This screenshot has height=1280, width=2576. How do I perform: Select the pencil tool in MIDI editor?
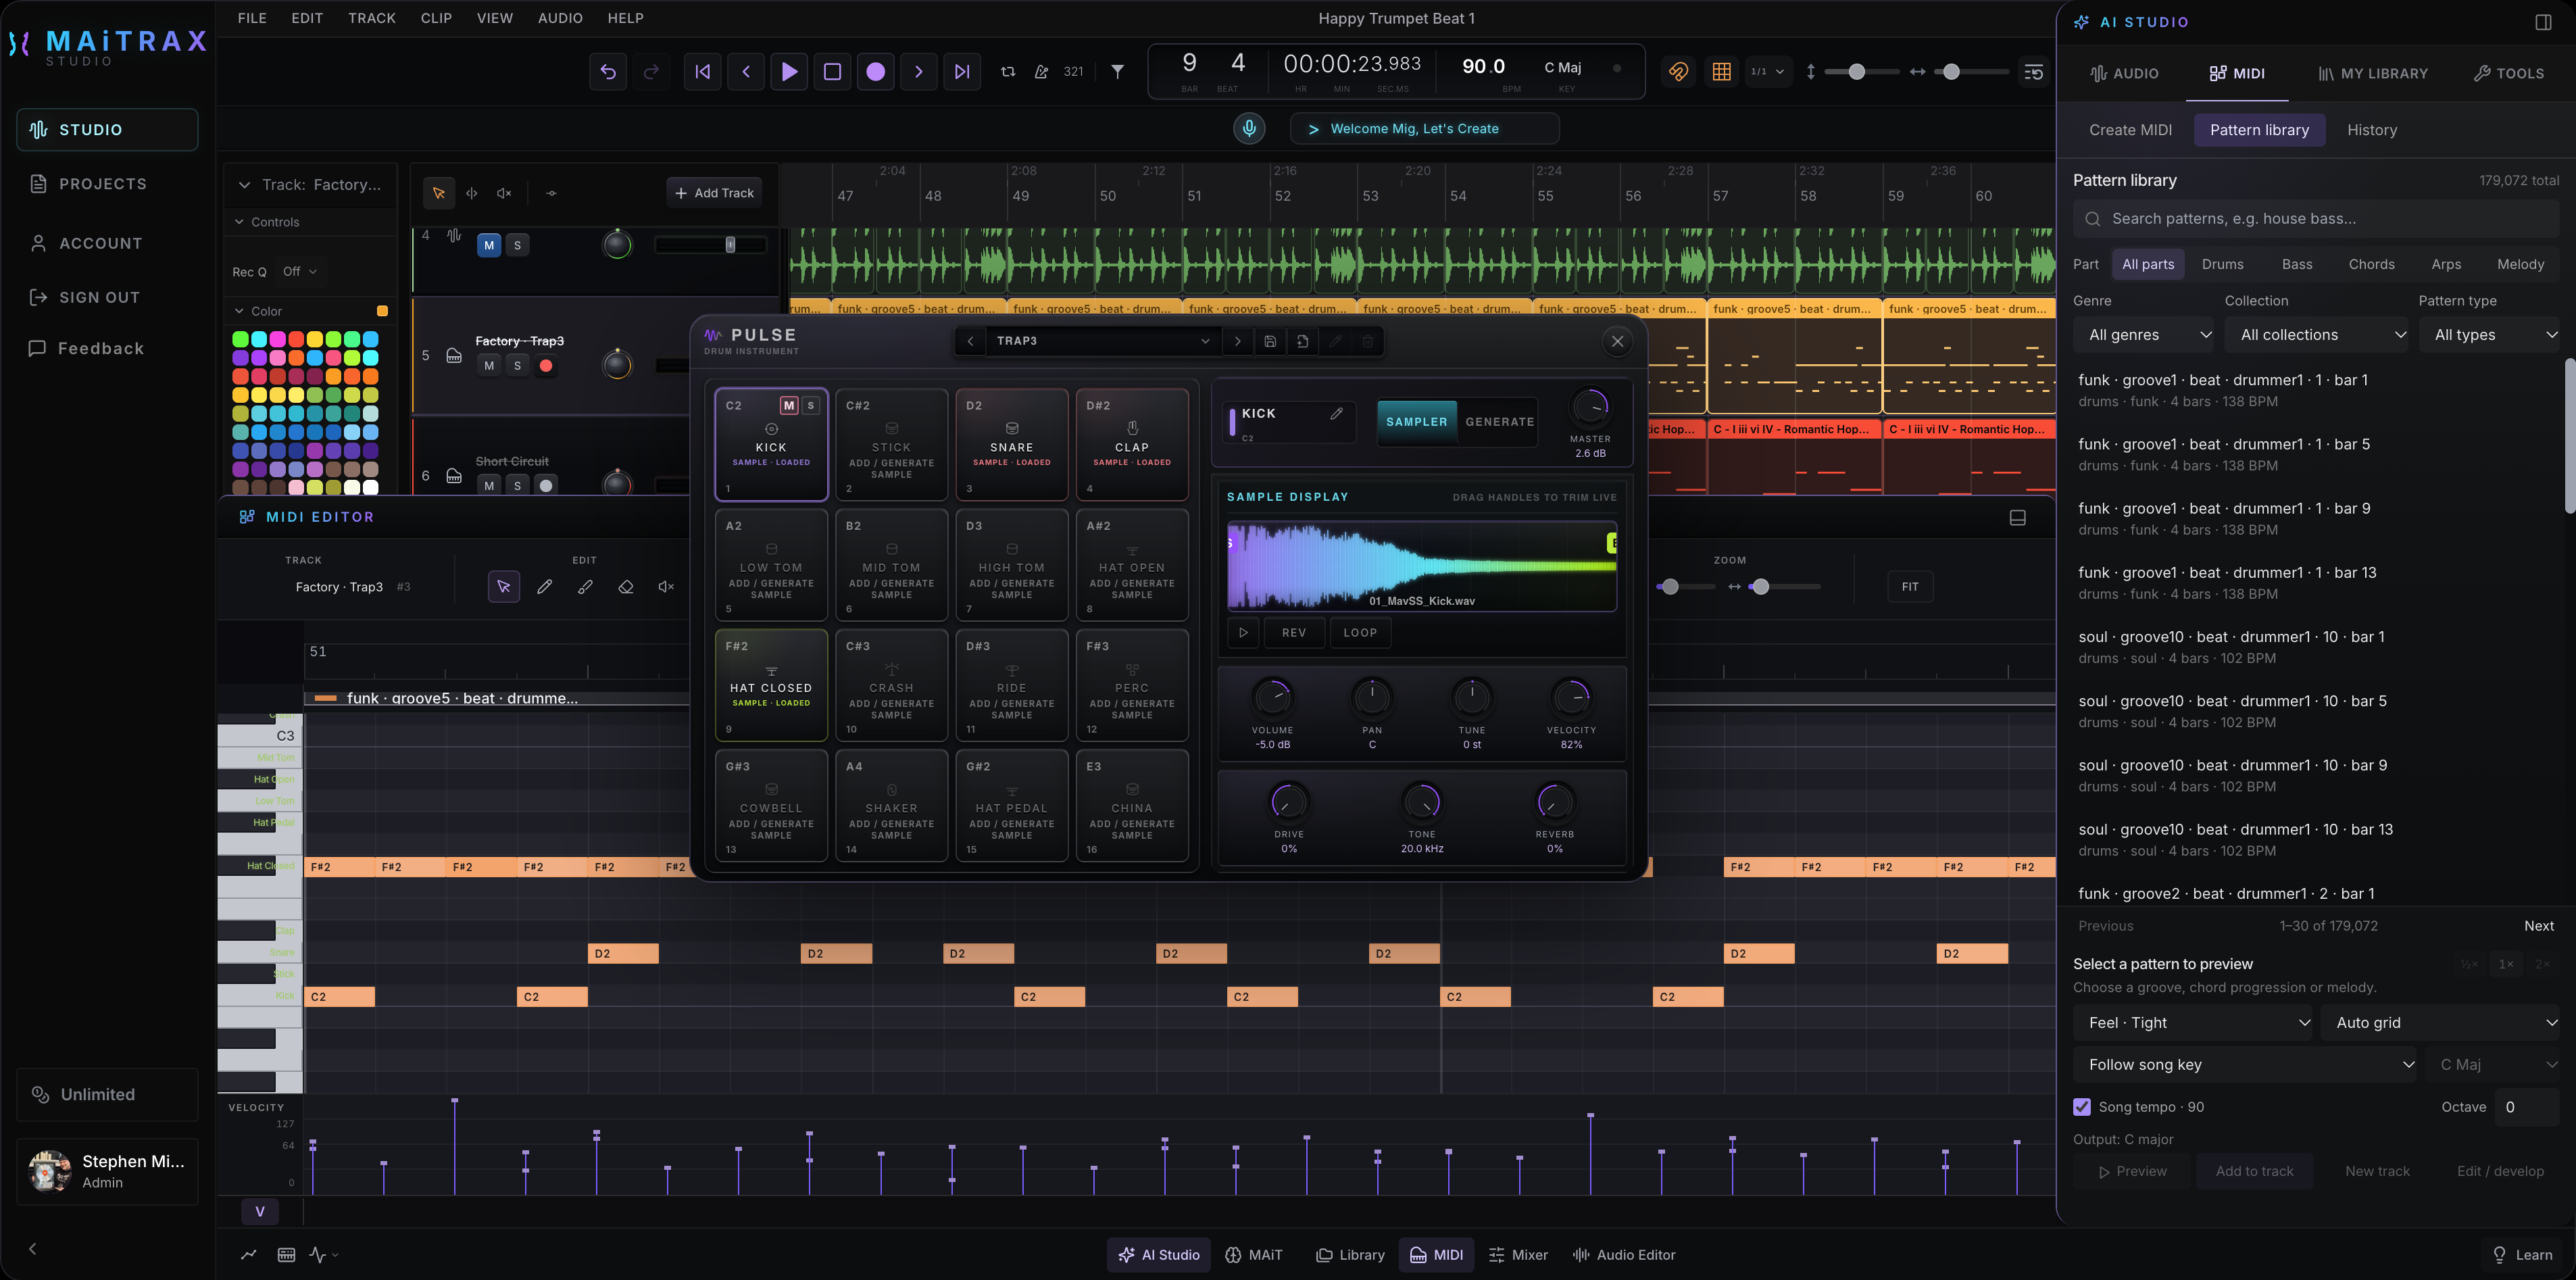point(544,587)
